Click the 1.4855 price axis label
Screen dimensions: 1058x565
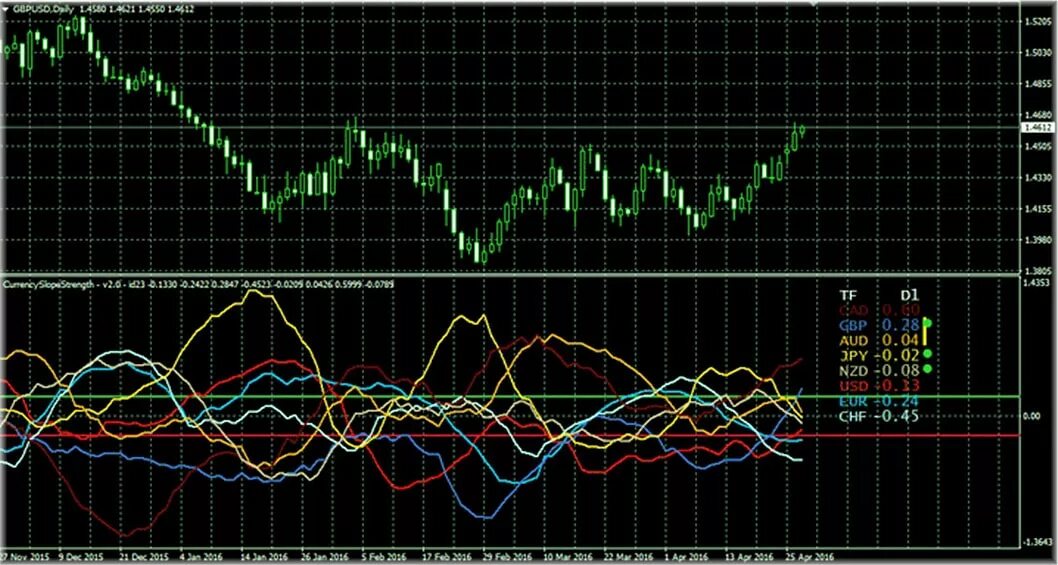point(1036,84)
